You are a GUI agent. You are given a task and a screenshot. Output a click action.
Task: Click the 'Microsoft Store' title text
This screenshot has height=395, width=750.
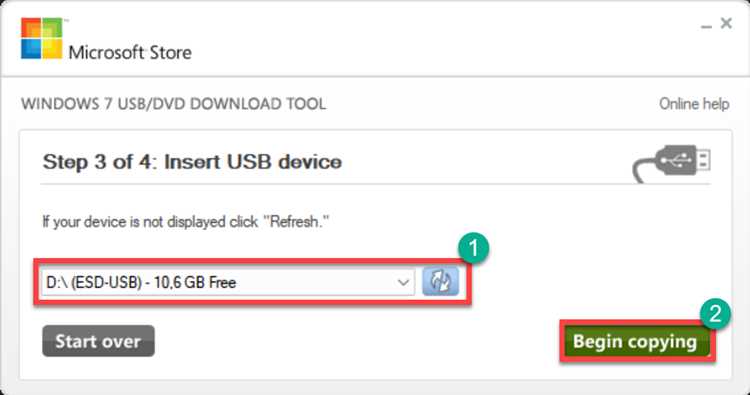(130, 52)
